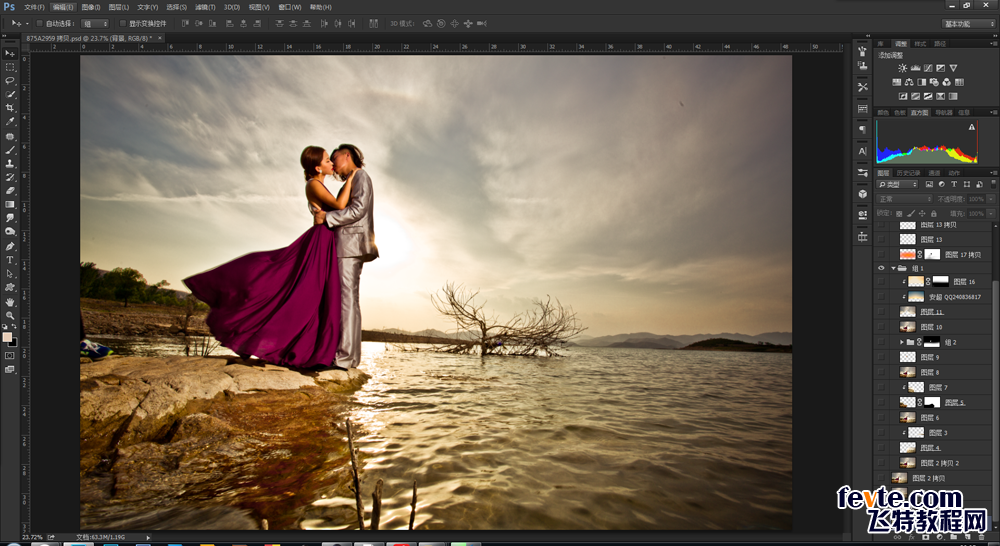Open the 窗口(W) menu
The height and width of the screenshot is (546, 1000).
point(290,7)
